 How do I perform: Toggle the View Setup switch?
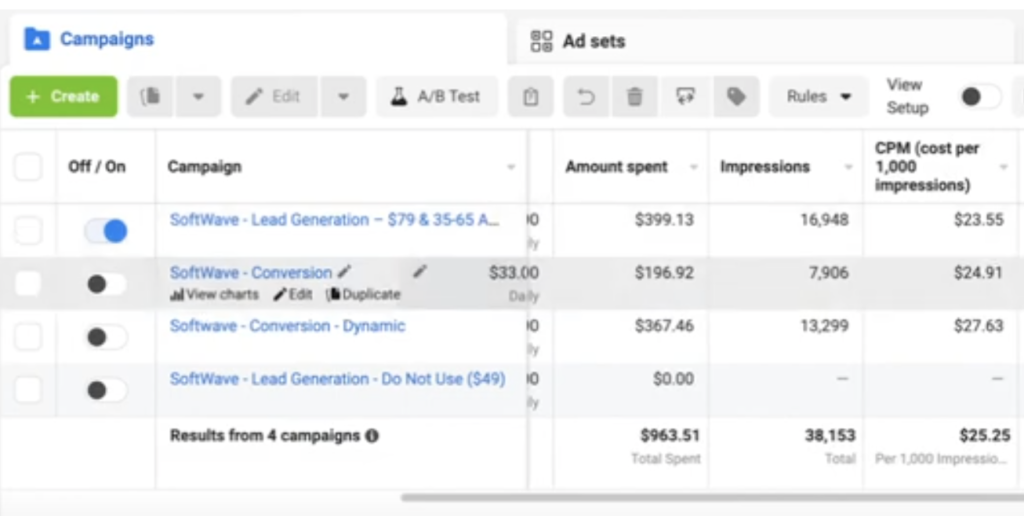click(x=979, y=97)
